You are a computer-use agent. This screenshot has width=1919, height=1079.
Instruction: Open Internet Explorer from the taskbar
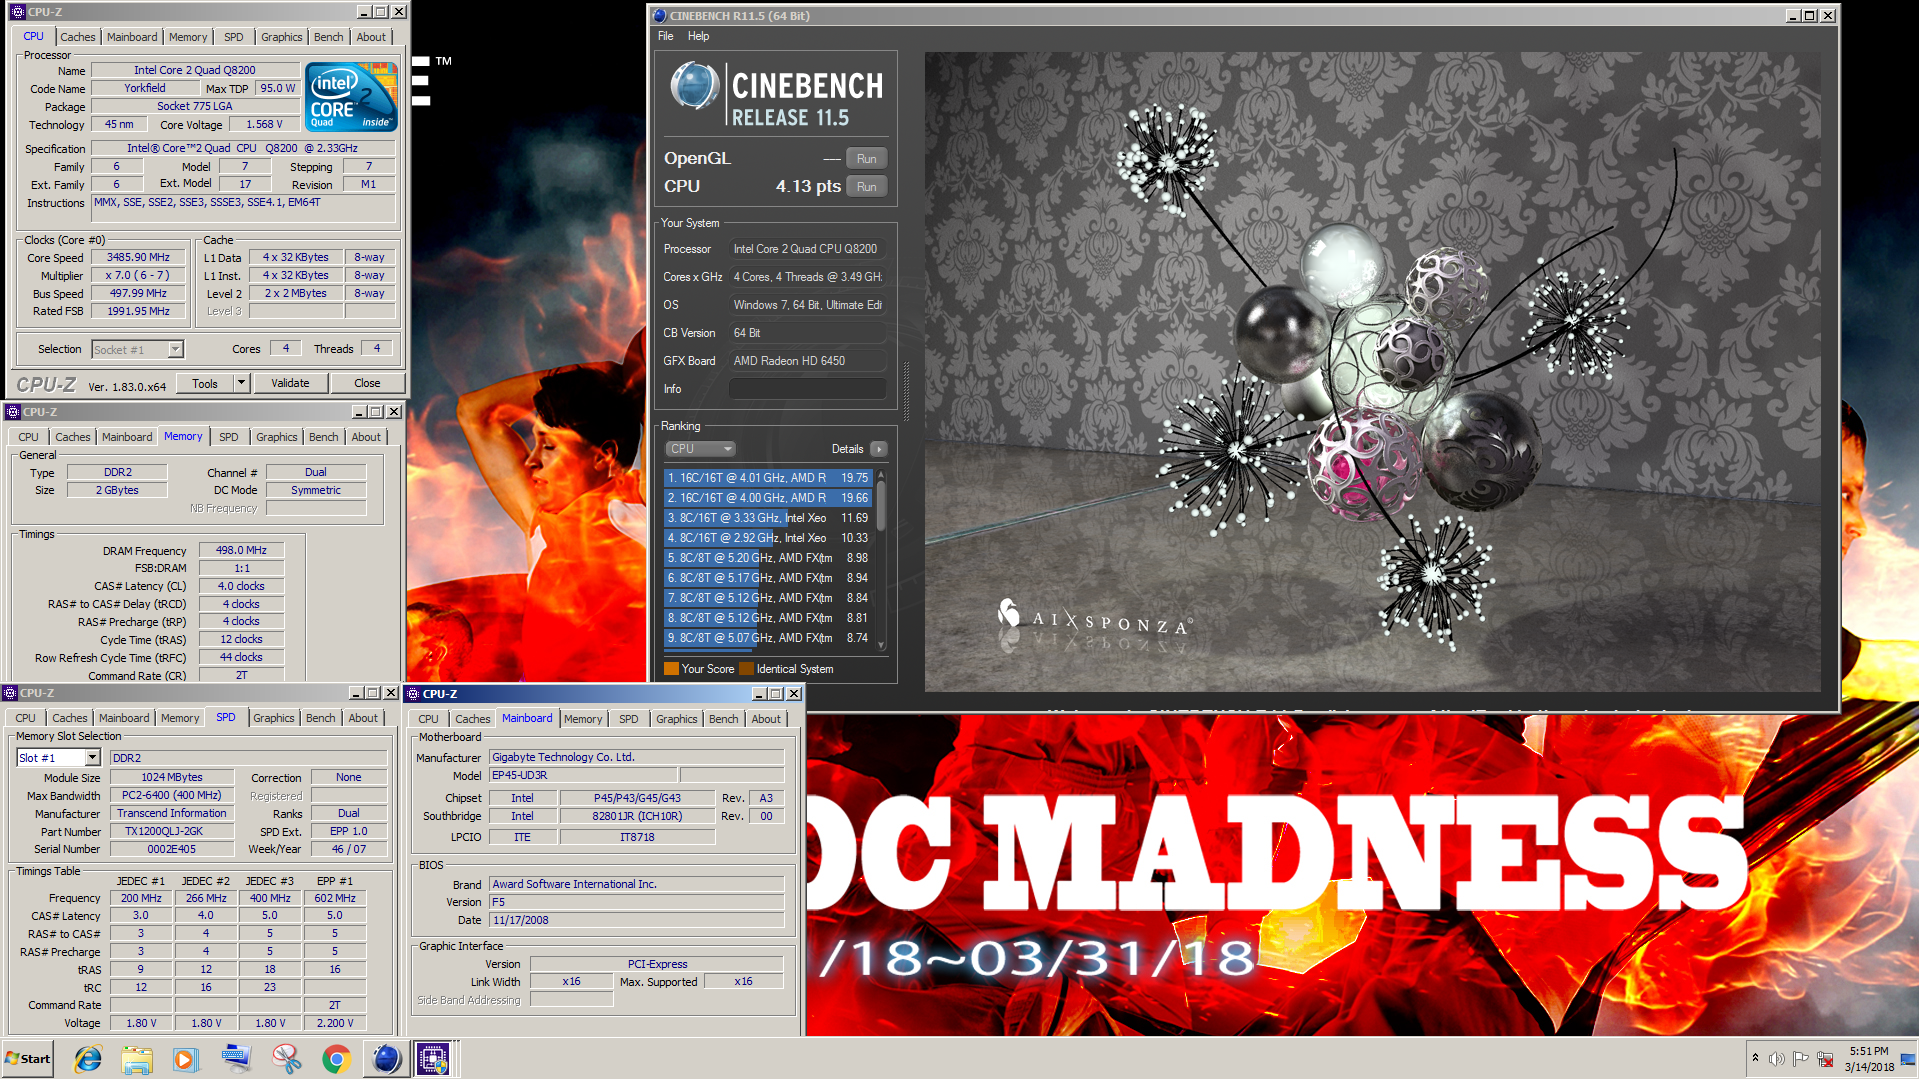point(88,1059)
